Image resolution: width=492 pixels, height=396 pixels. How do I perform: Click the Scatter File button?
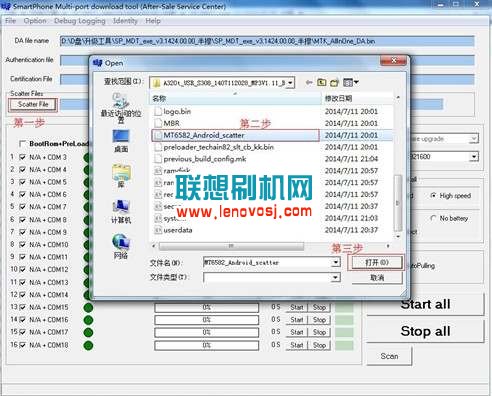point(33,105)
